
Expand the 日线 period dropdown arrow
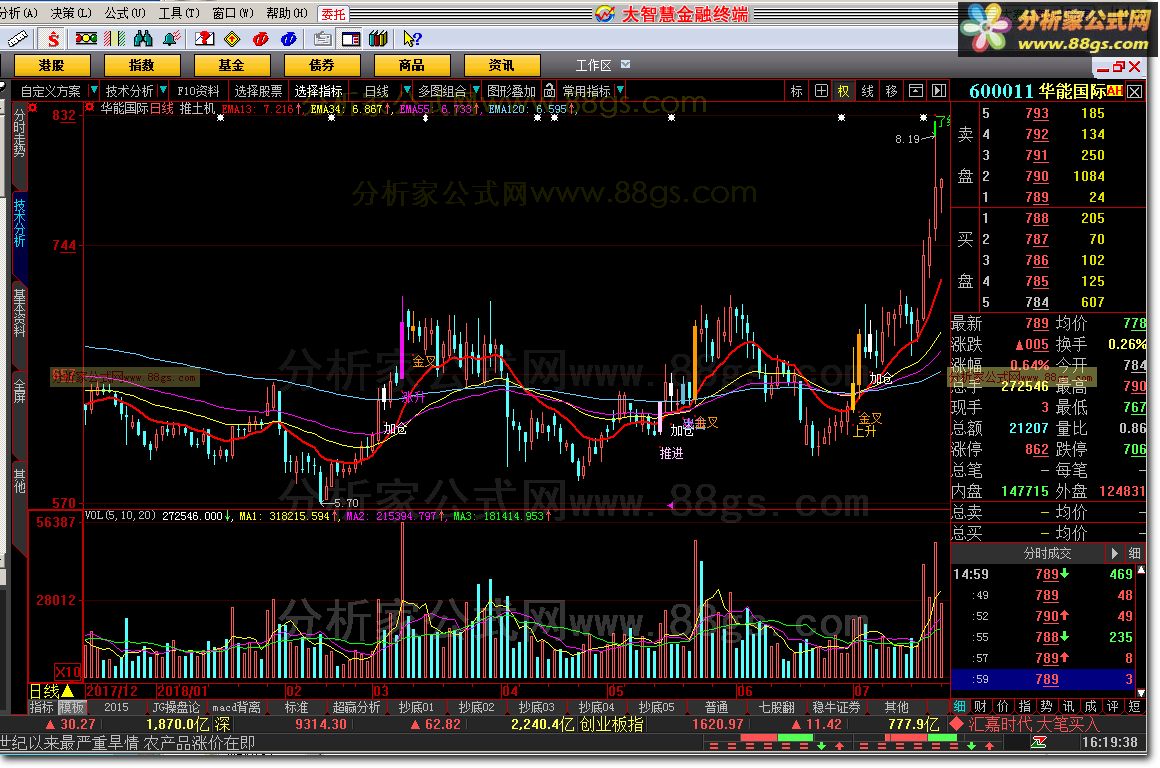click(406, 90)
